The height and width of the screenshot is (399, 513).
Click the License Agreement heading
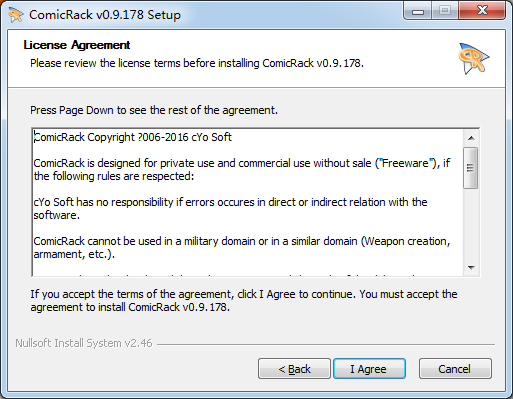click(77, 45)
